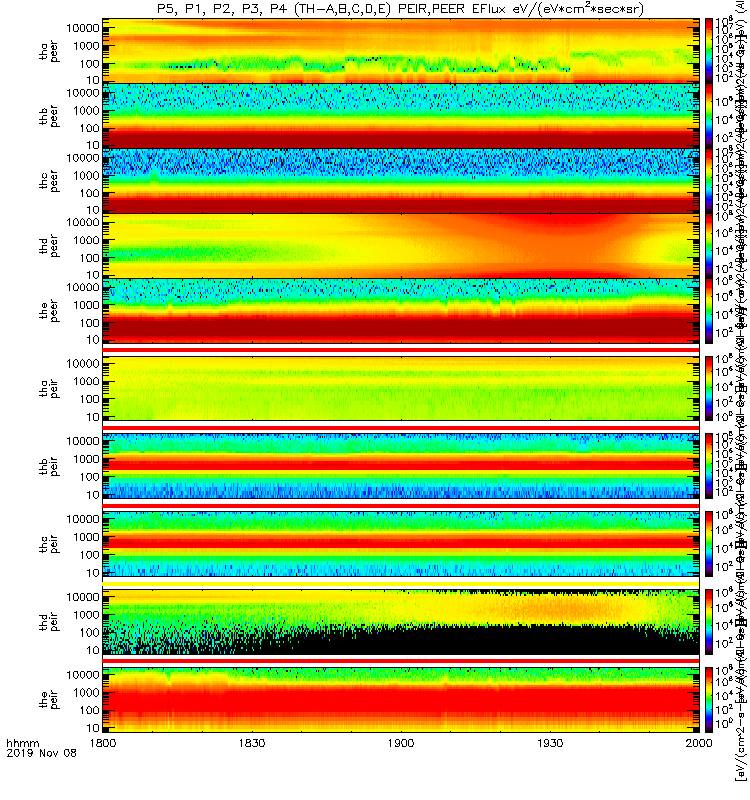Click the 1800 time axis label

[x=103, y=743]
